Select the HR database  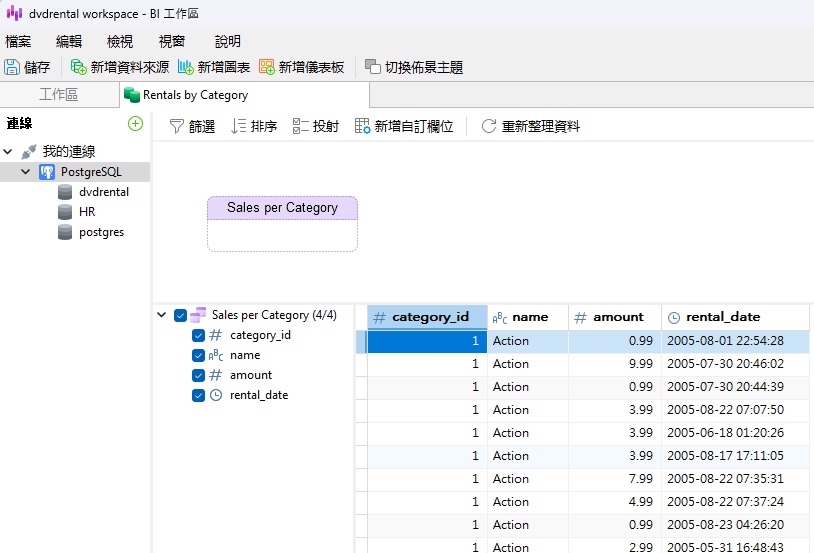point(87,212)
